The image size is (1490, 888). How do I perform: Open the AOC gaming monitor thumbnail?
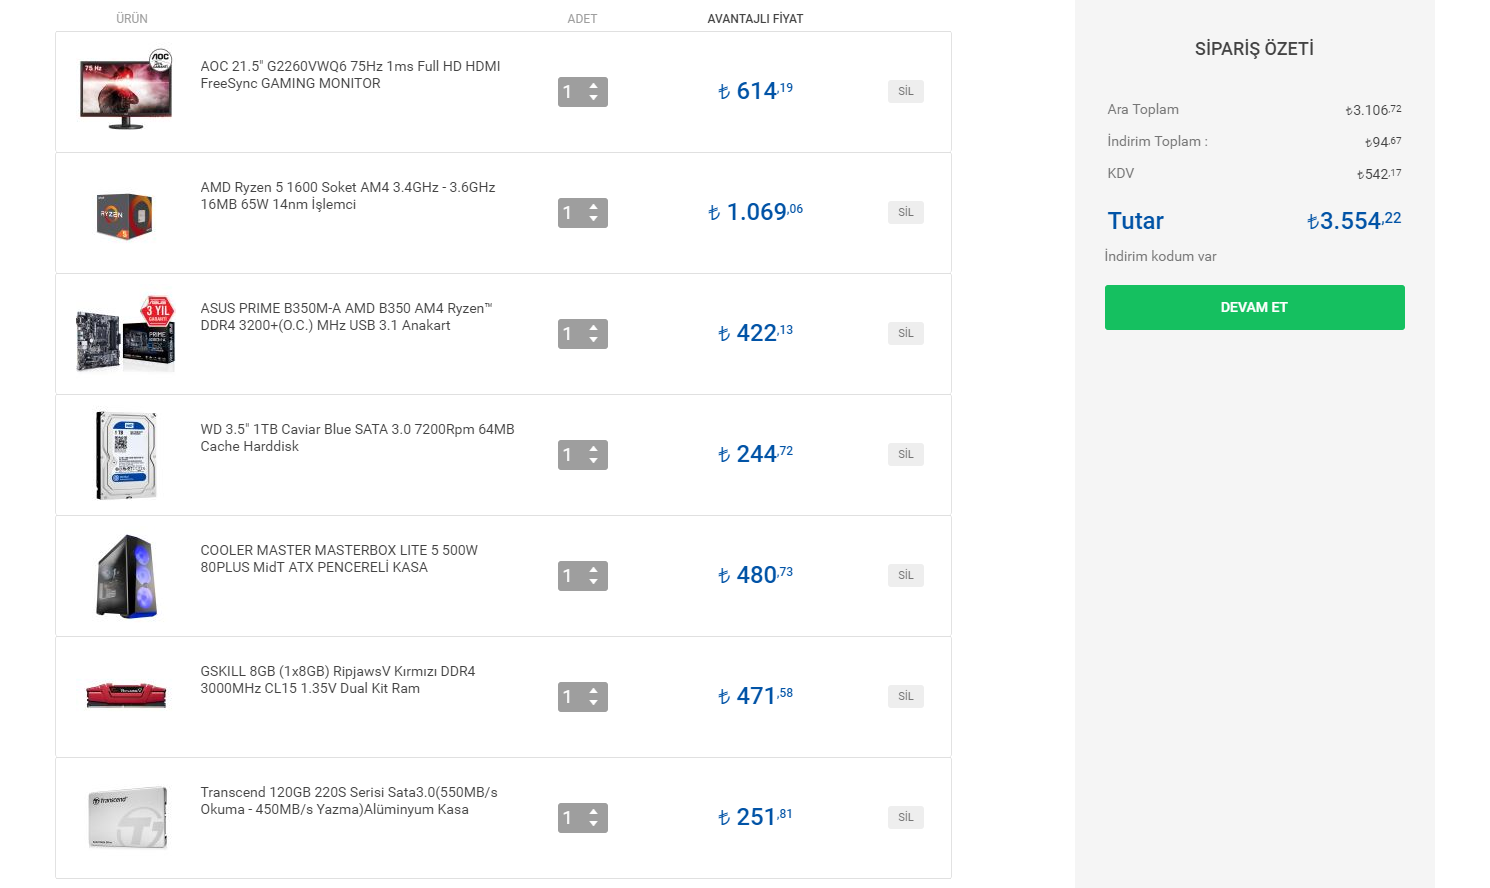(126, 91)
